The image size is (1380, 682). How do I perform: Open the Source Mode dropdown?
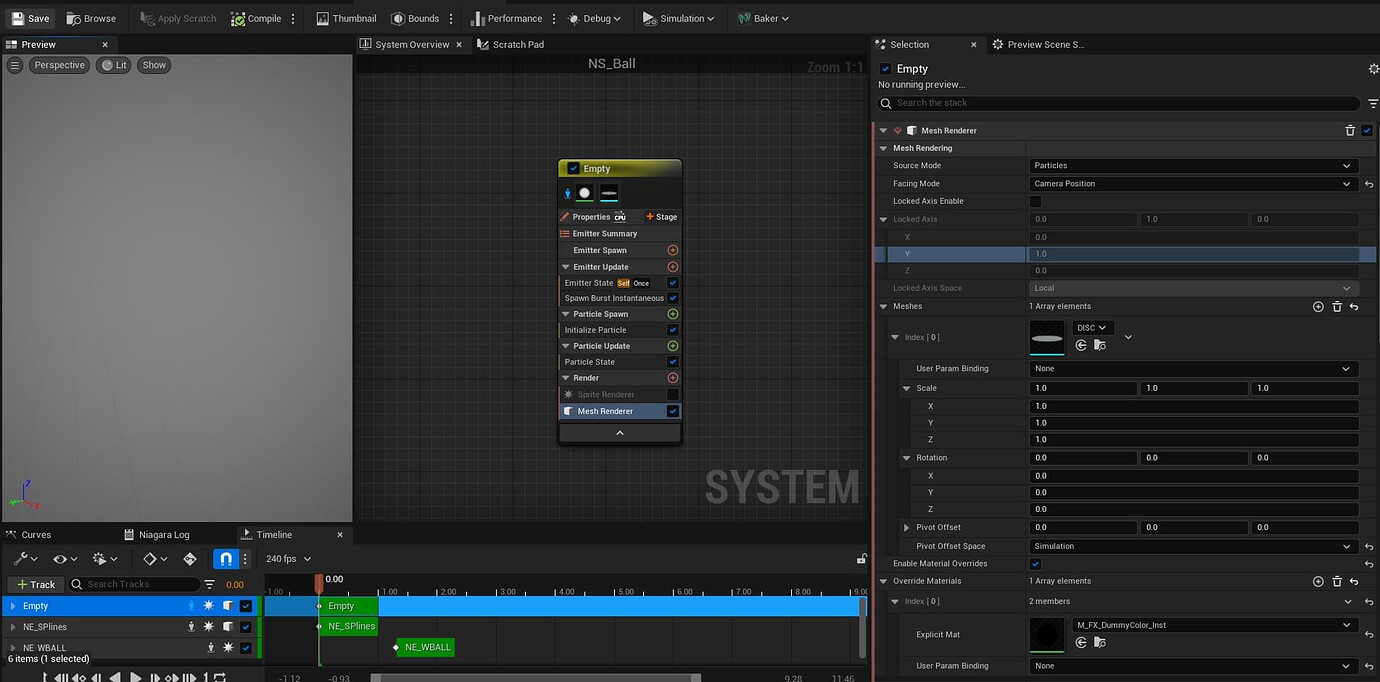tap(1193, 166)
